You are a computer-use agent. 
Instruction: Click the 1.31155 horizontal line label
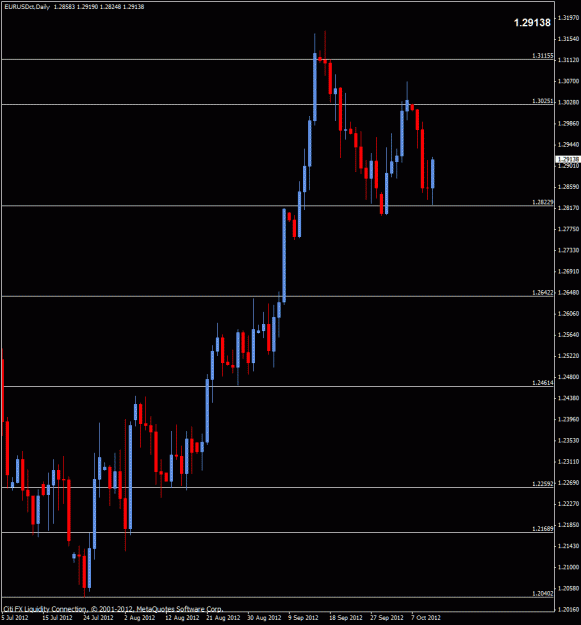click(x=543, y=56)
